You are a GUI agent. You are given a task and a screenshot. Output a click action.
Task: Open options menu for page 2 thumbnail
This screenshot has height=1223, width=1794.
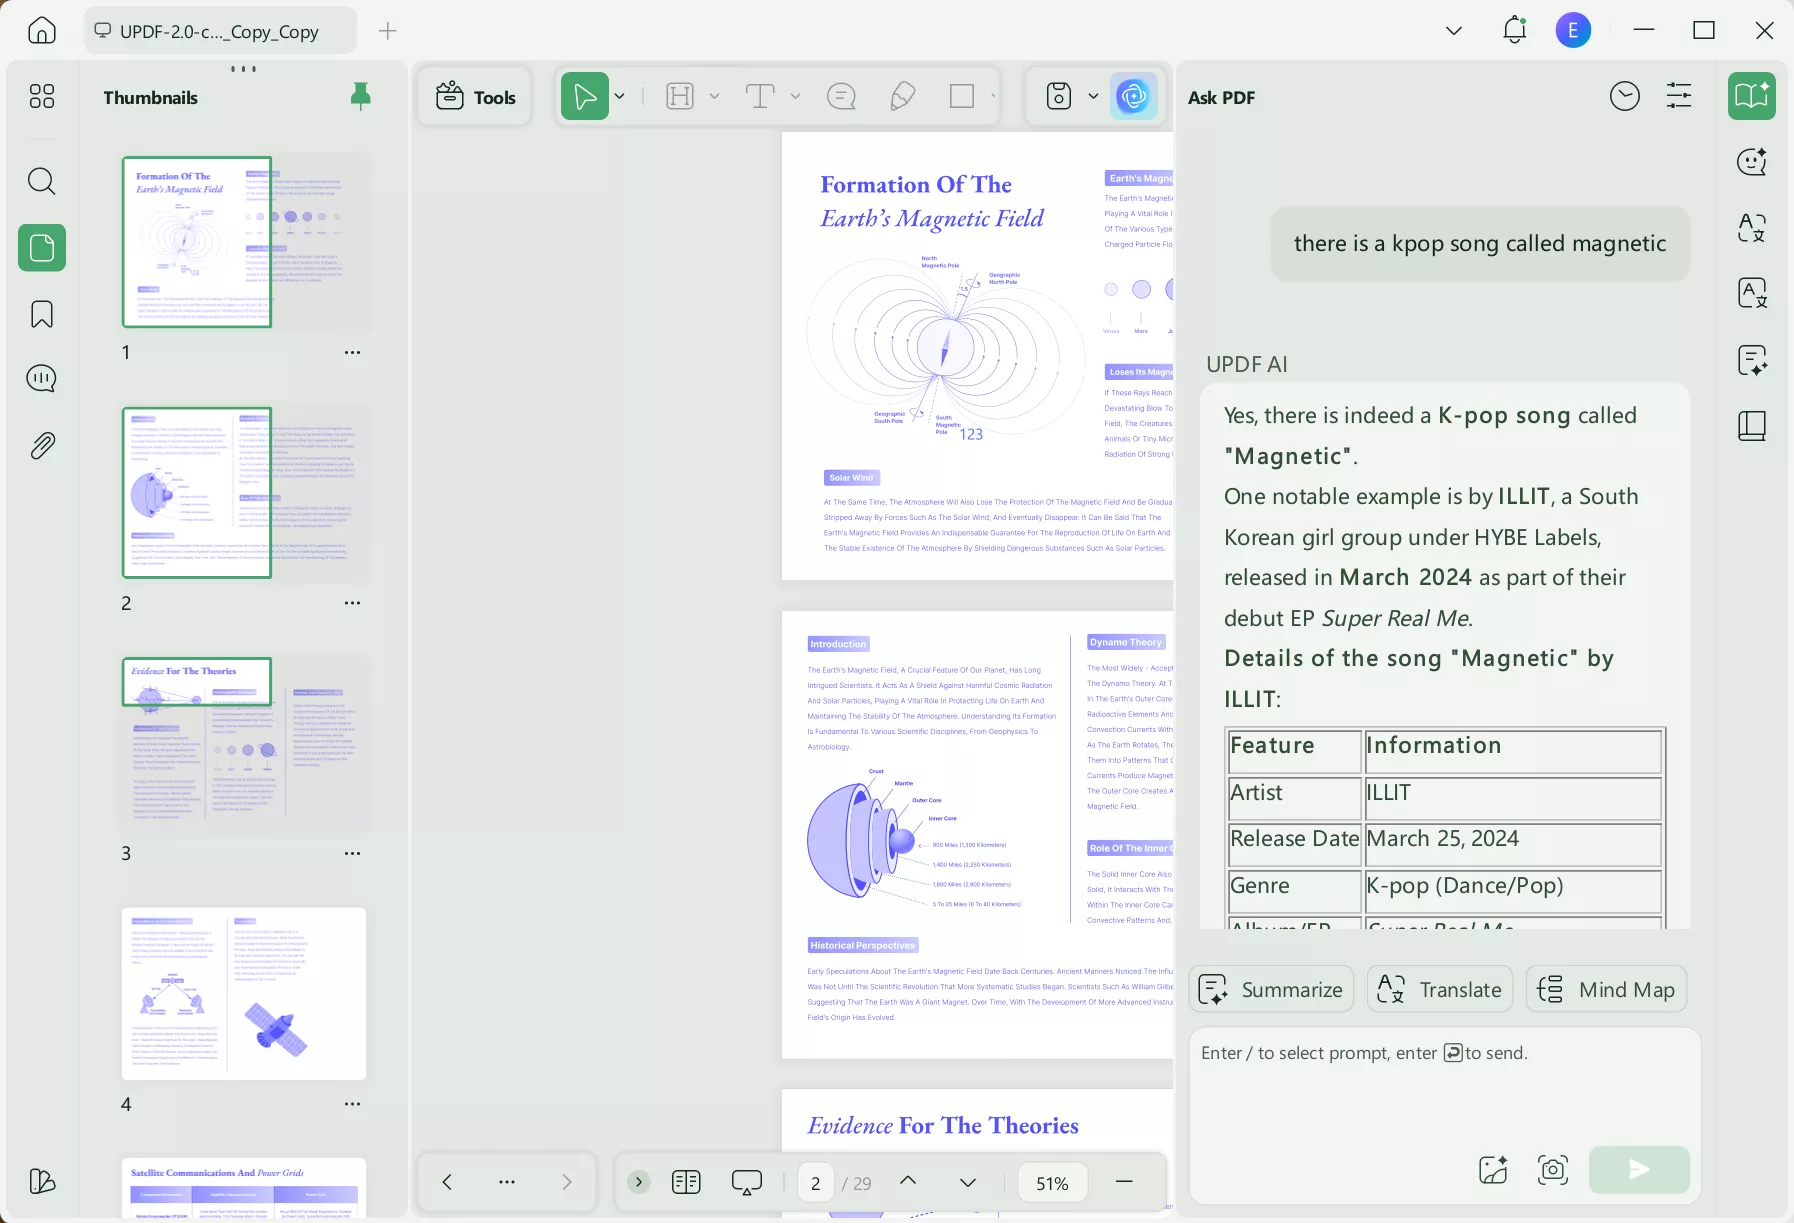pos(352,603)
